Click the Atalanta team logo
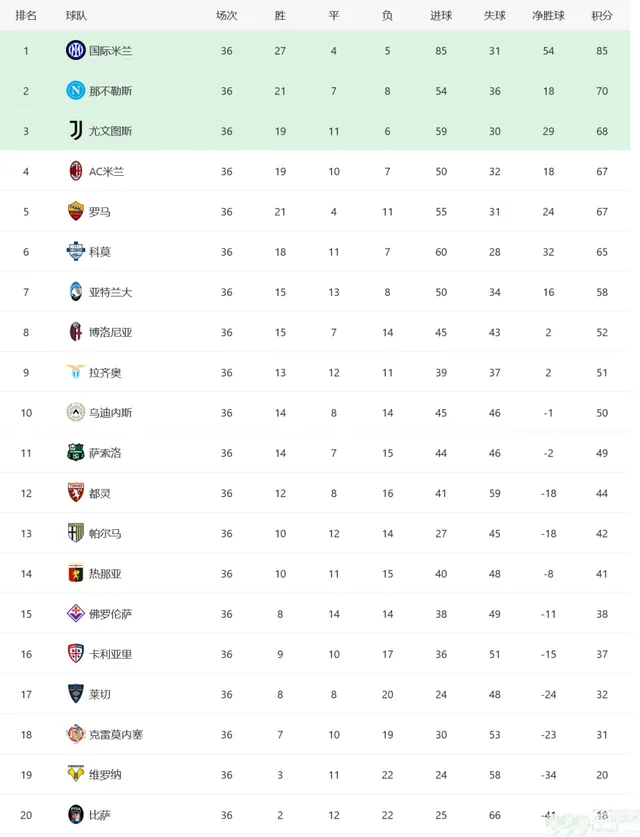Screen dimensions: 640x837 tap(76, 291)
